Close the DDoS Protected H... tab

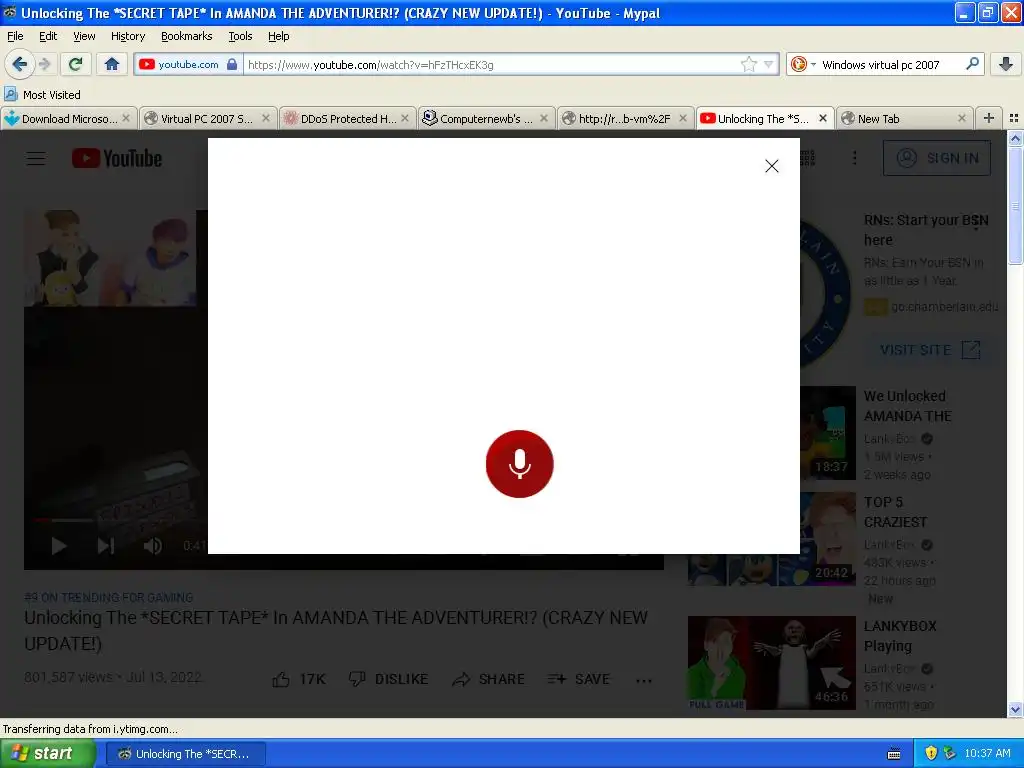[x=405, y=118]
